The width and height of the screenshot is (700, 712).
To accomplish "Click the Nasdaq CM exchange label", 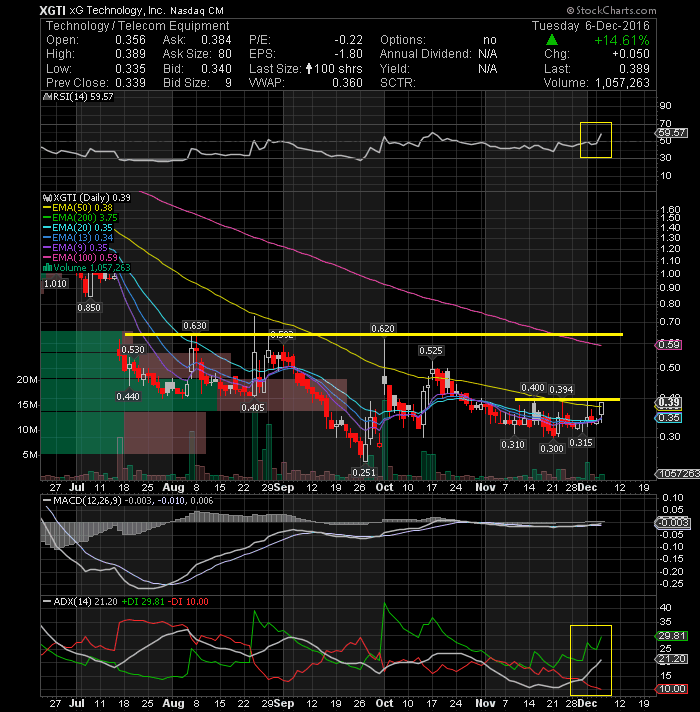I will [x=197, y=10].
